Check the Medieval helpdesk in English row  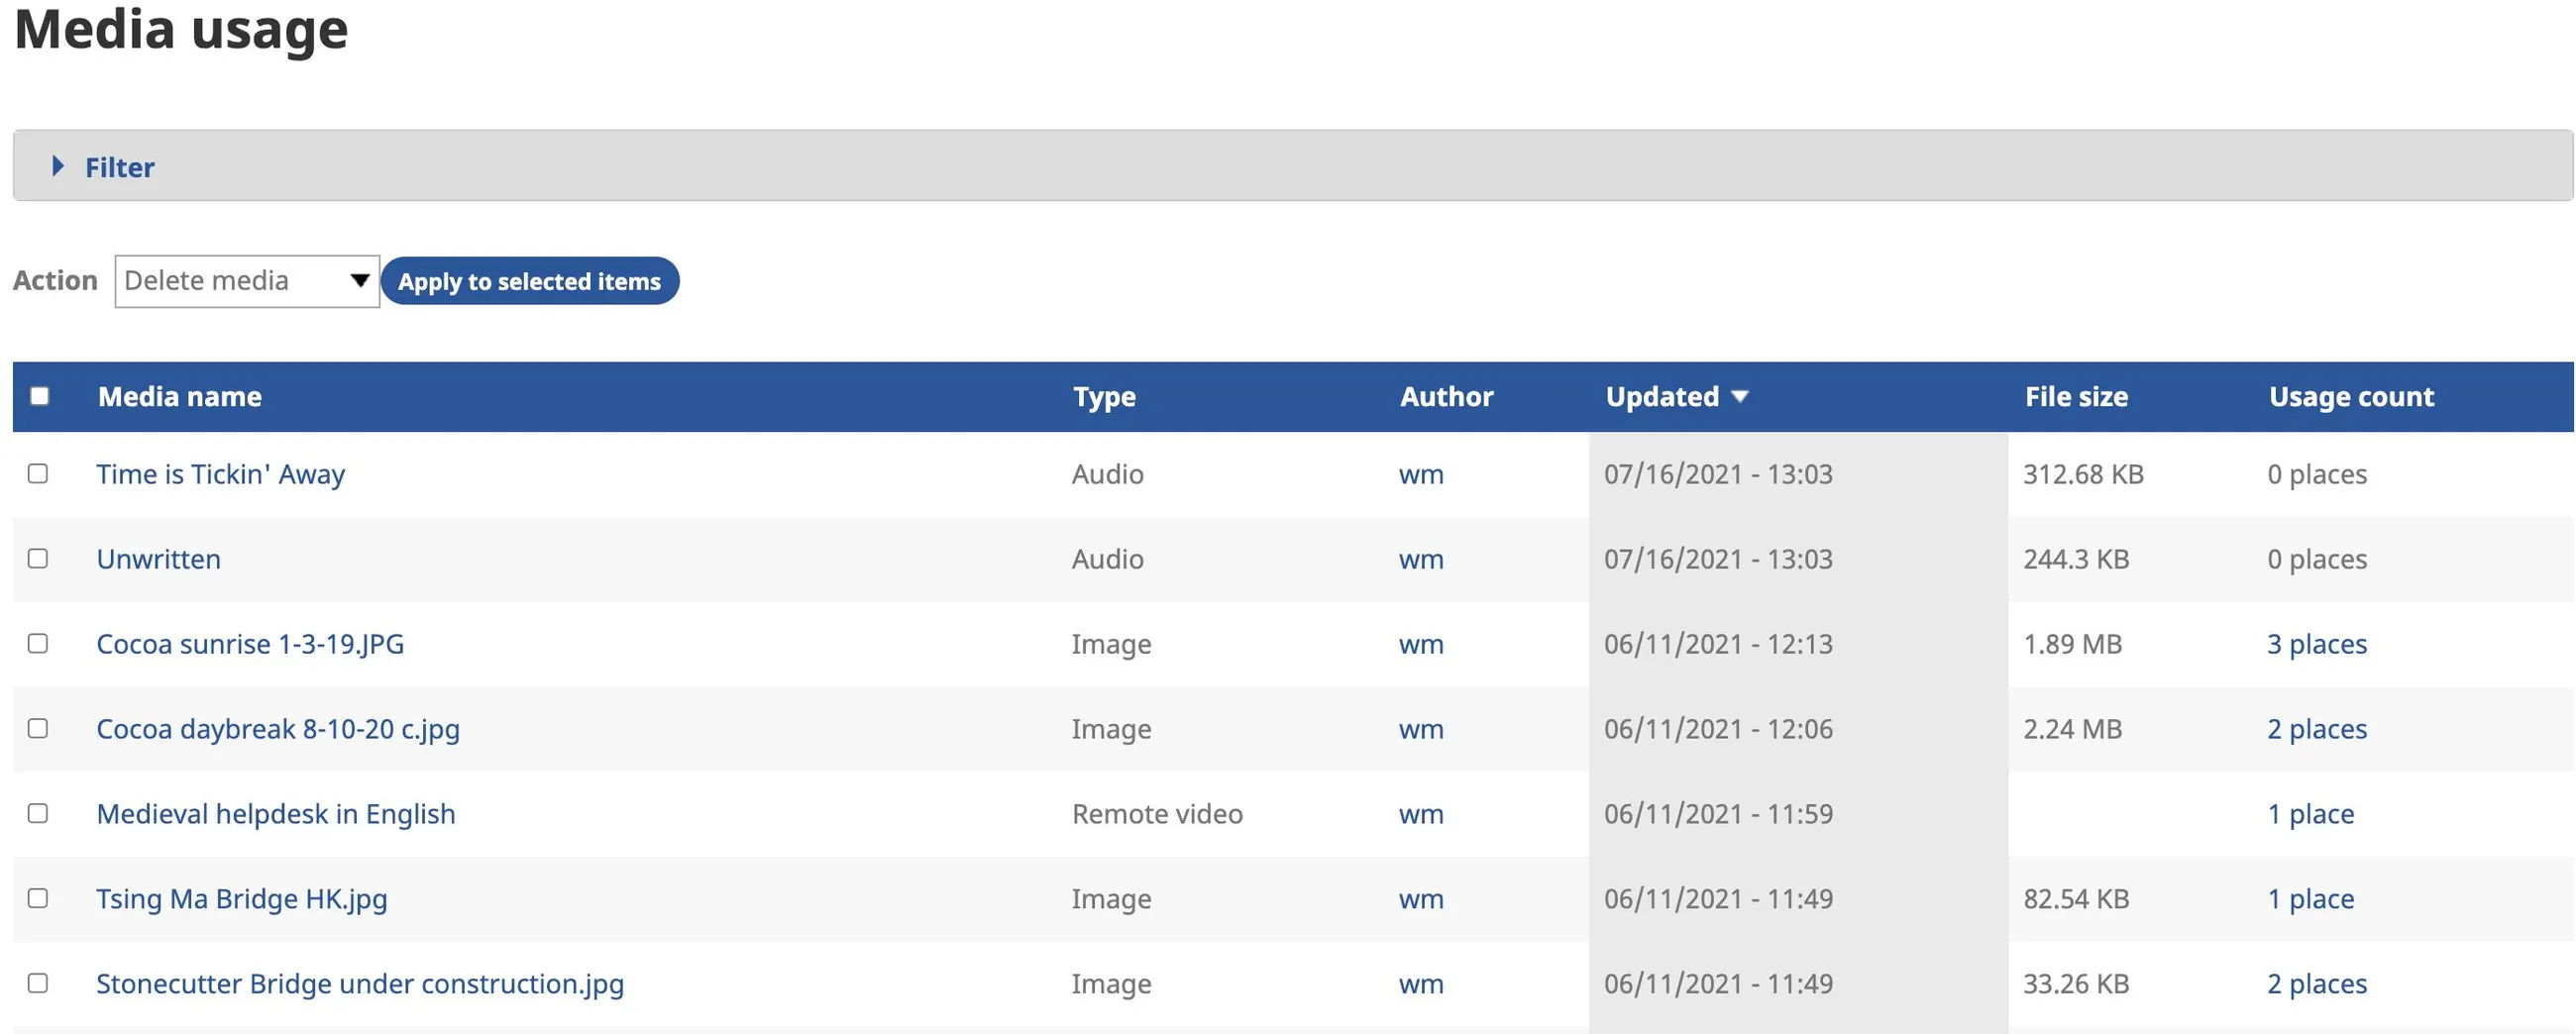(x=38, y=813)
